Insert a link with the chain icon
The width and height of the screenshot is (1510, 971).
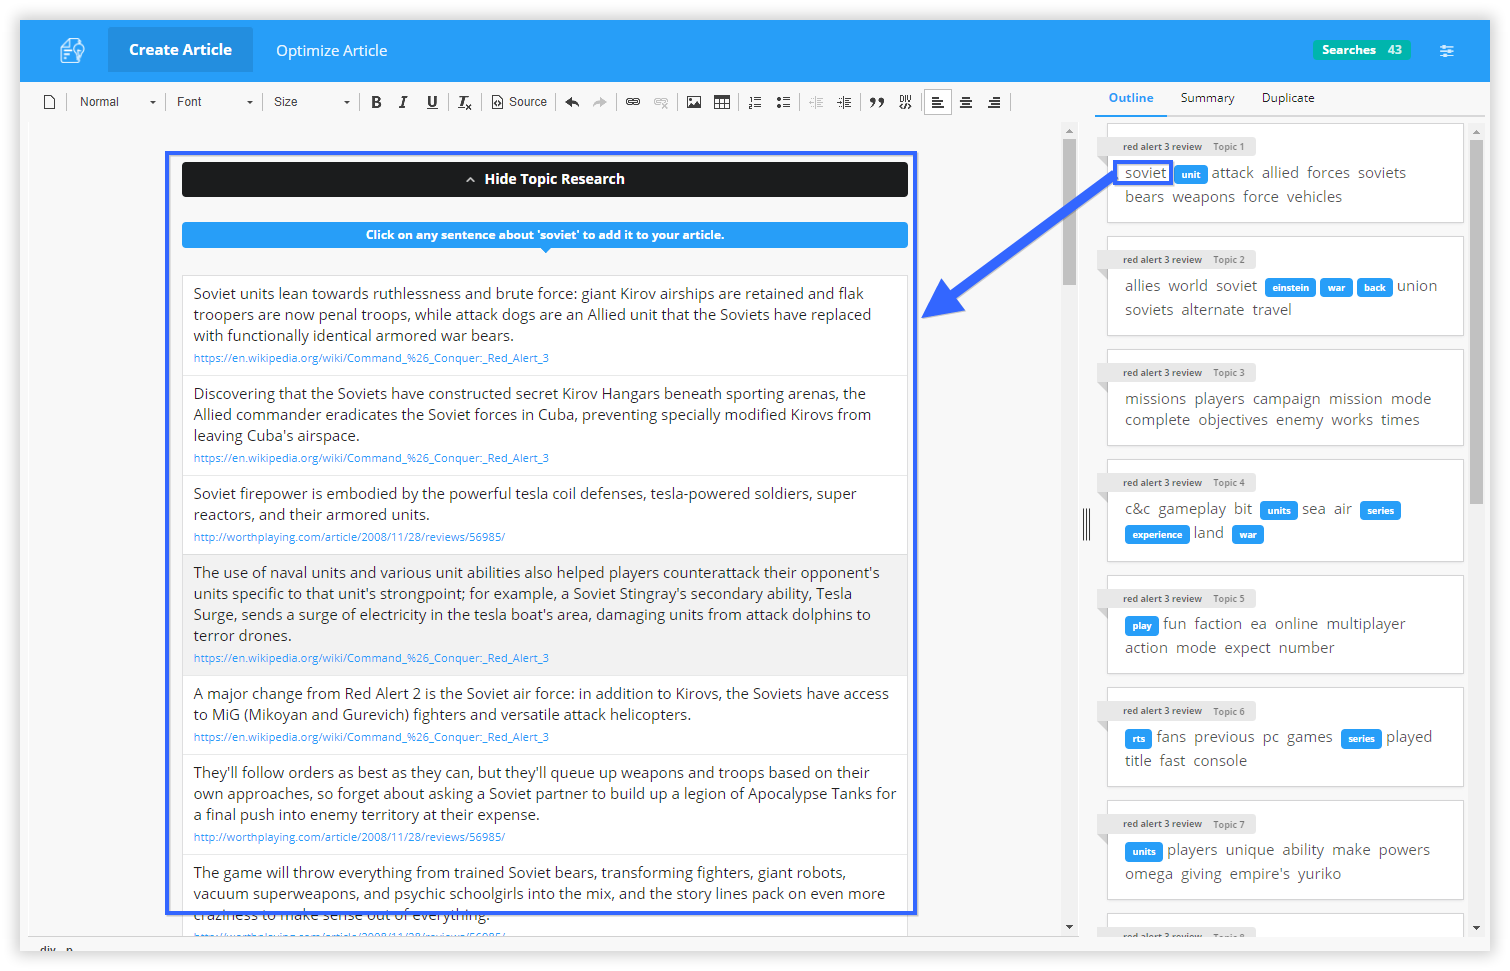[x=633, y=102]
